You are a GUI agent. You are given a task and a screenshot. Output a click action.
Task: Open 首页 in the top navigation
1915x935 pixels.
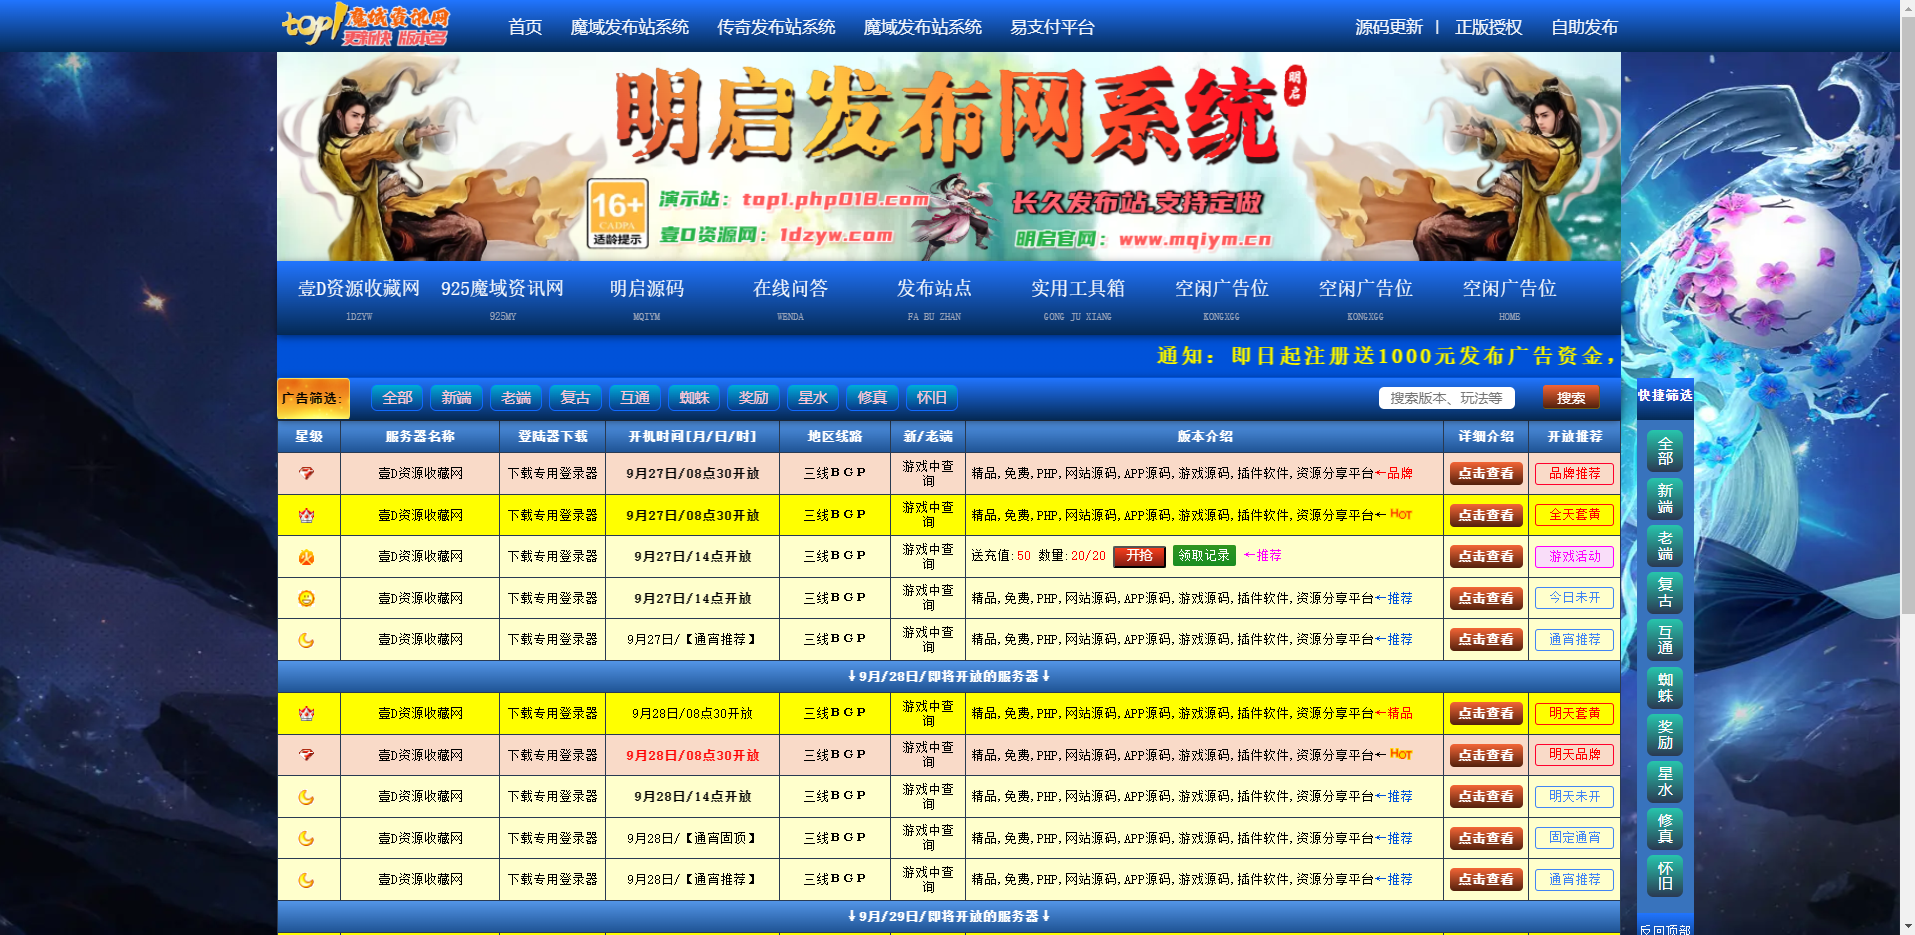pos(525,27)
